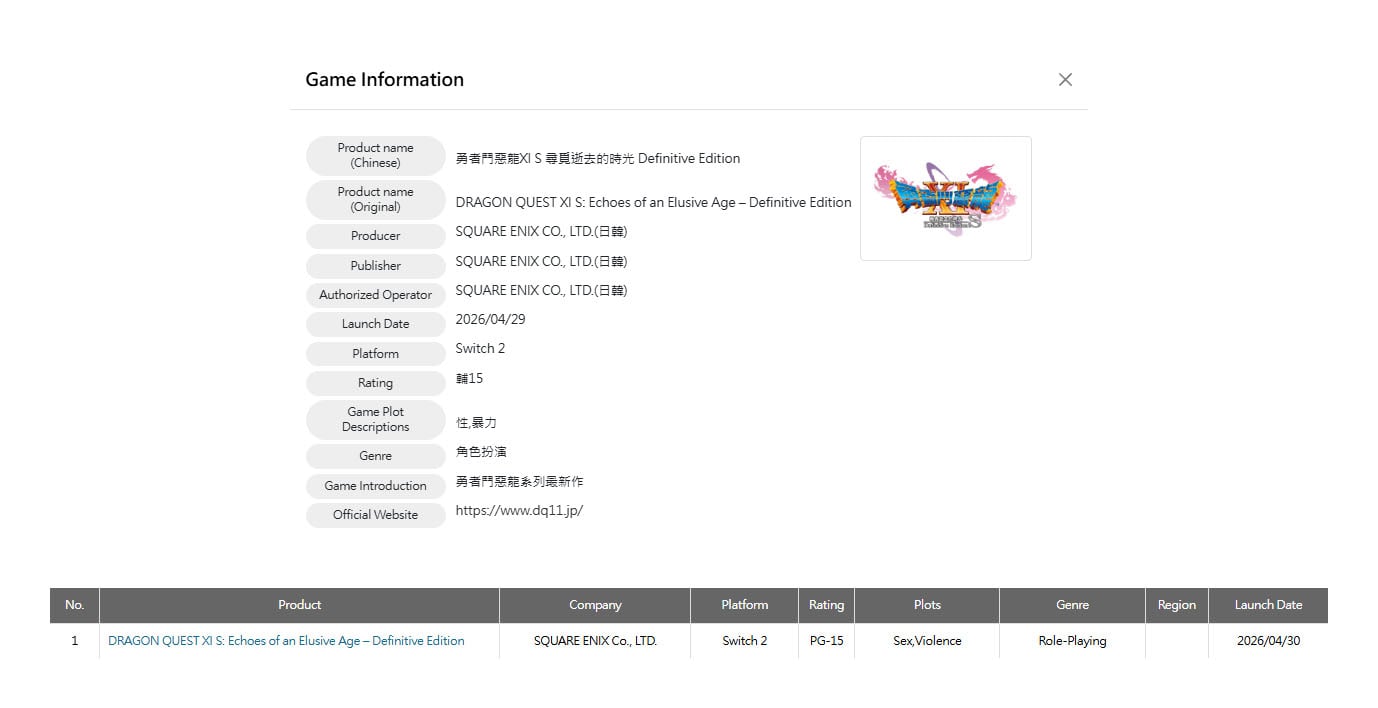Screen dimensions: 1378x708
Task: Click the Rating label pill
Action: click(375, 383)
